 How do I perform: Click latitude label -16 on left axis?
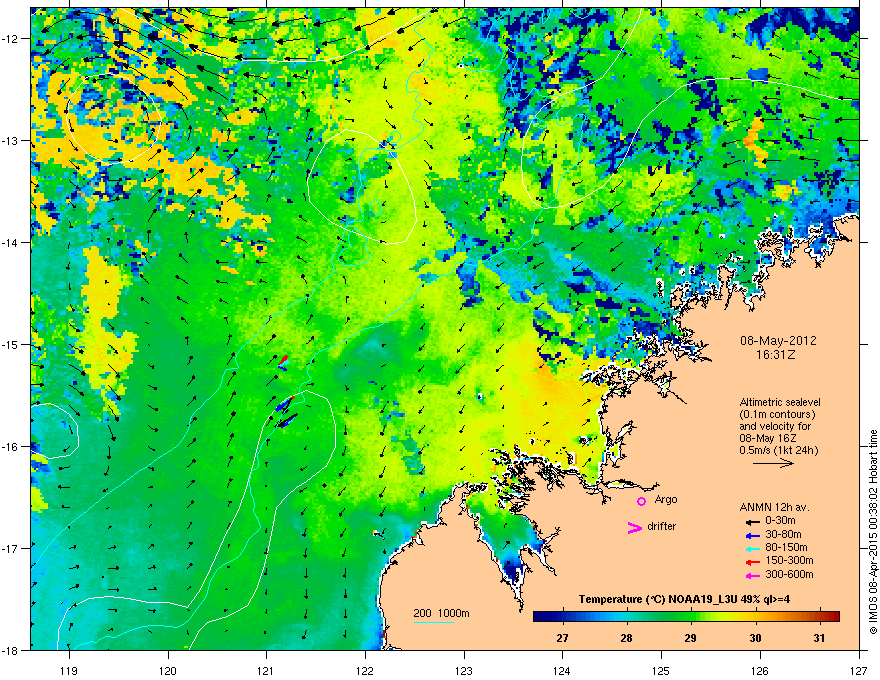pos(10,447)
